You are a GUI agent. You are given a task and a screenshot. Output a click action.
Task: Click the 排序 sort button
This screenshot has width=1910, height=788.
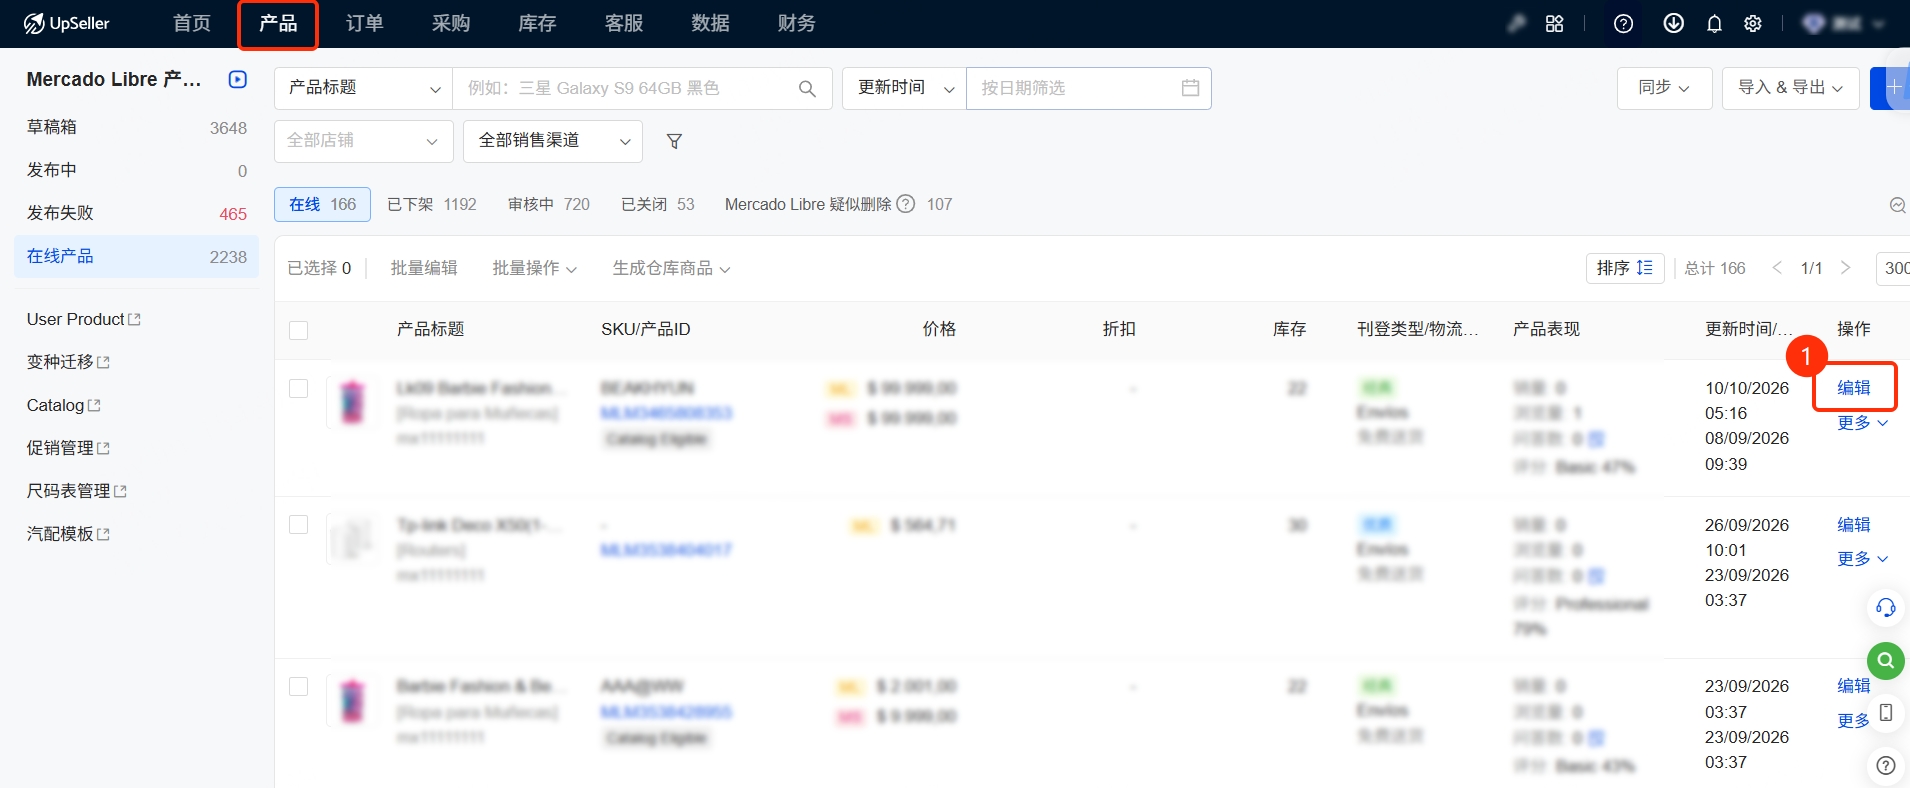pos(1625,268)
